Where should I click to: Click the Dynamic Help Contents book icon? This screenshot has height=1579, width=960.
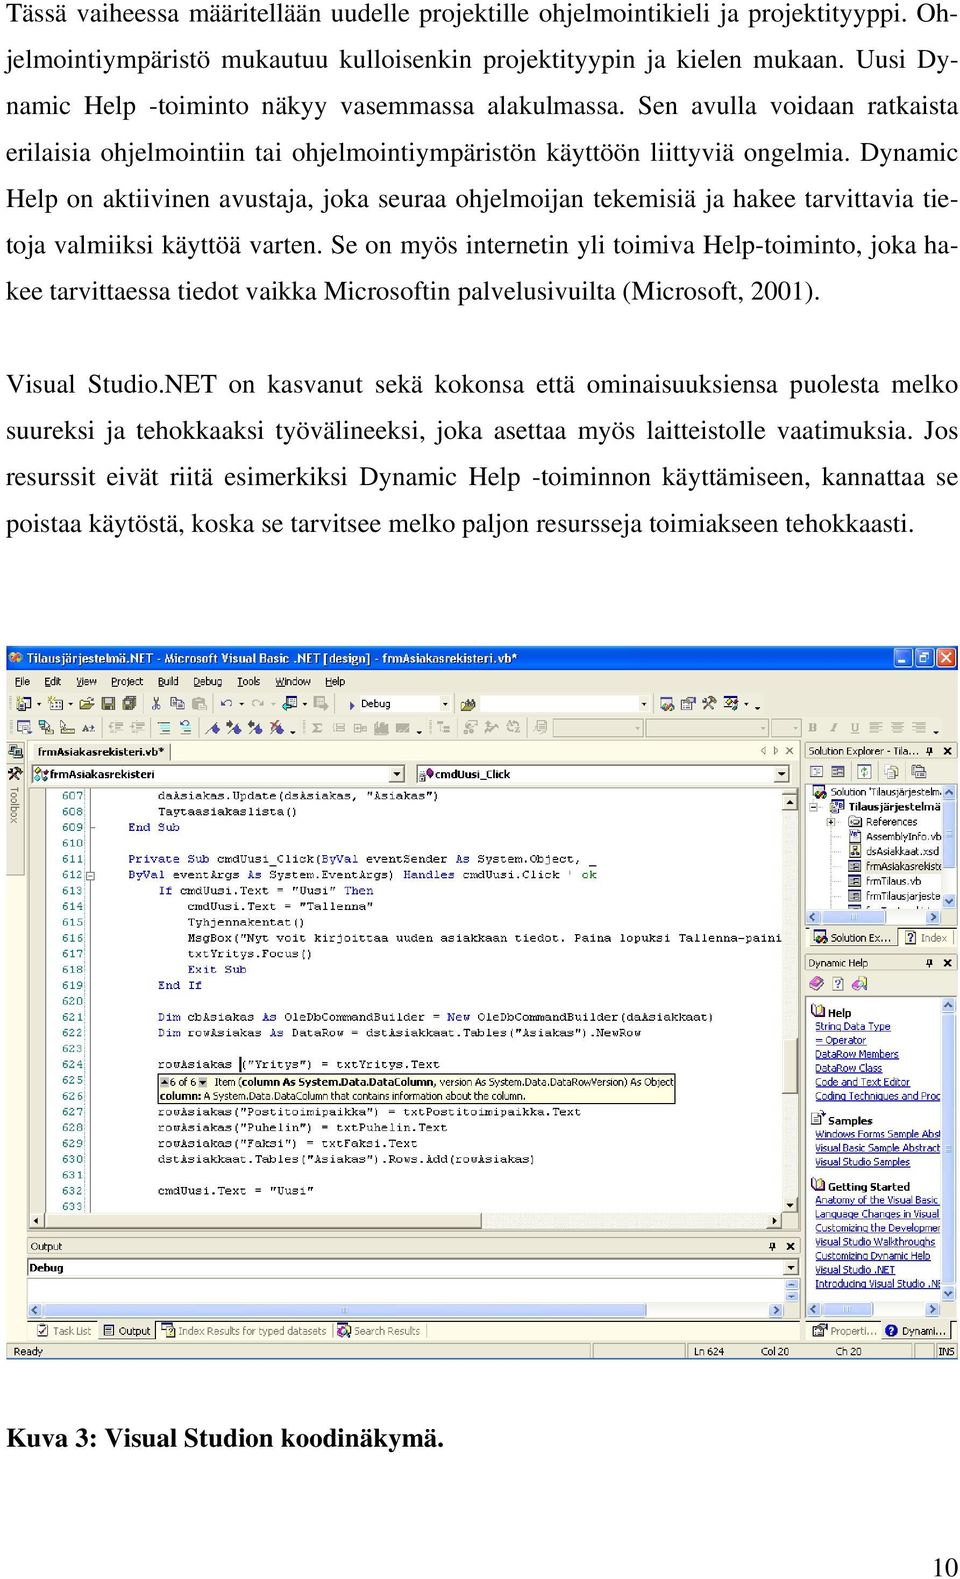[817, 984]
